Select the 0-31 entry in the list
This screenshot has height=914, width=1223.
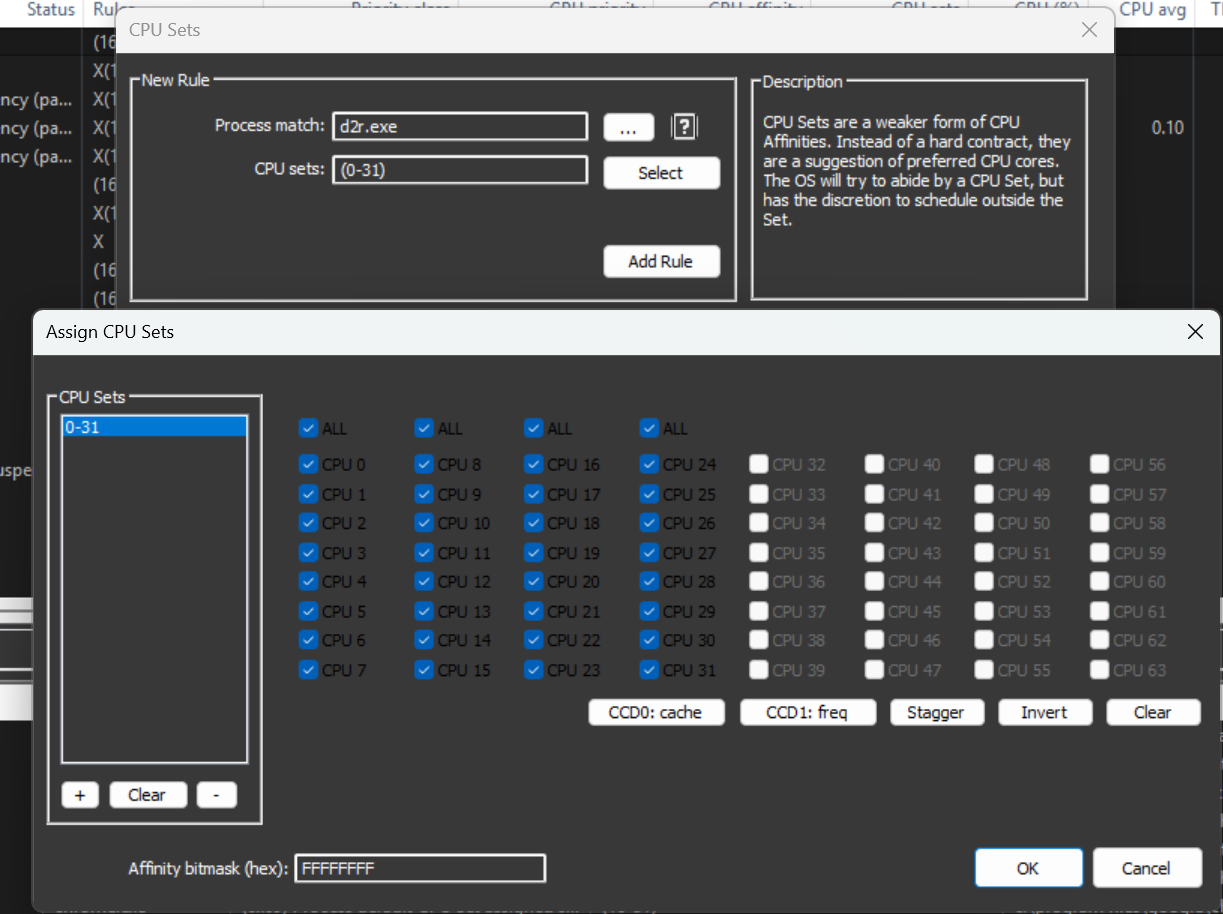[x=154, y=427]
